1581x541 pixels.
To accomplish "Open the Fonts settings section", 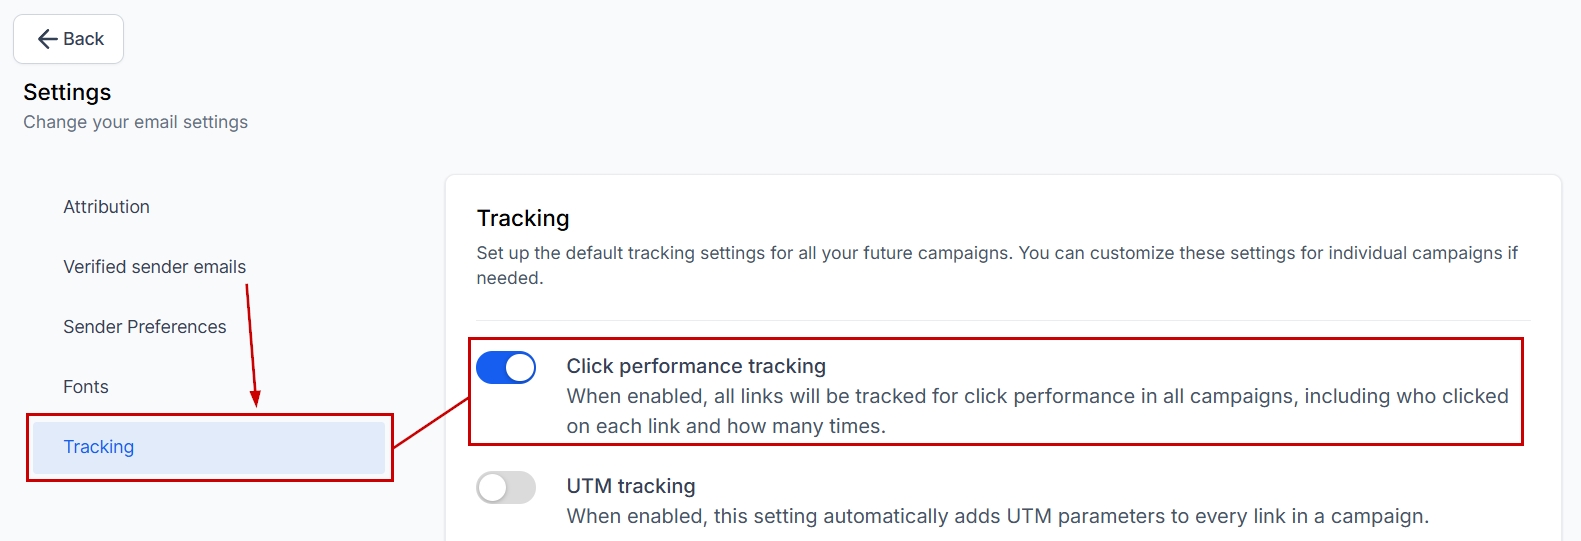I will 85,387.
